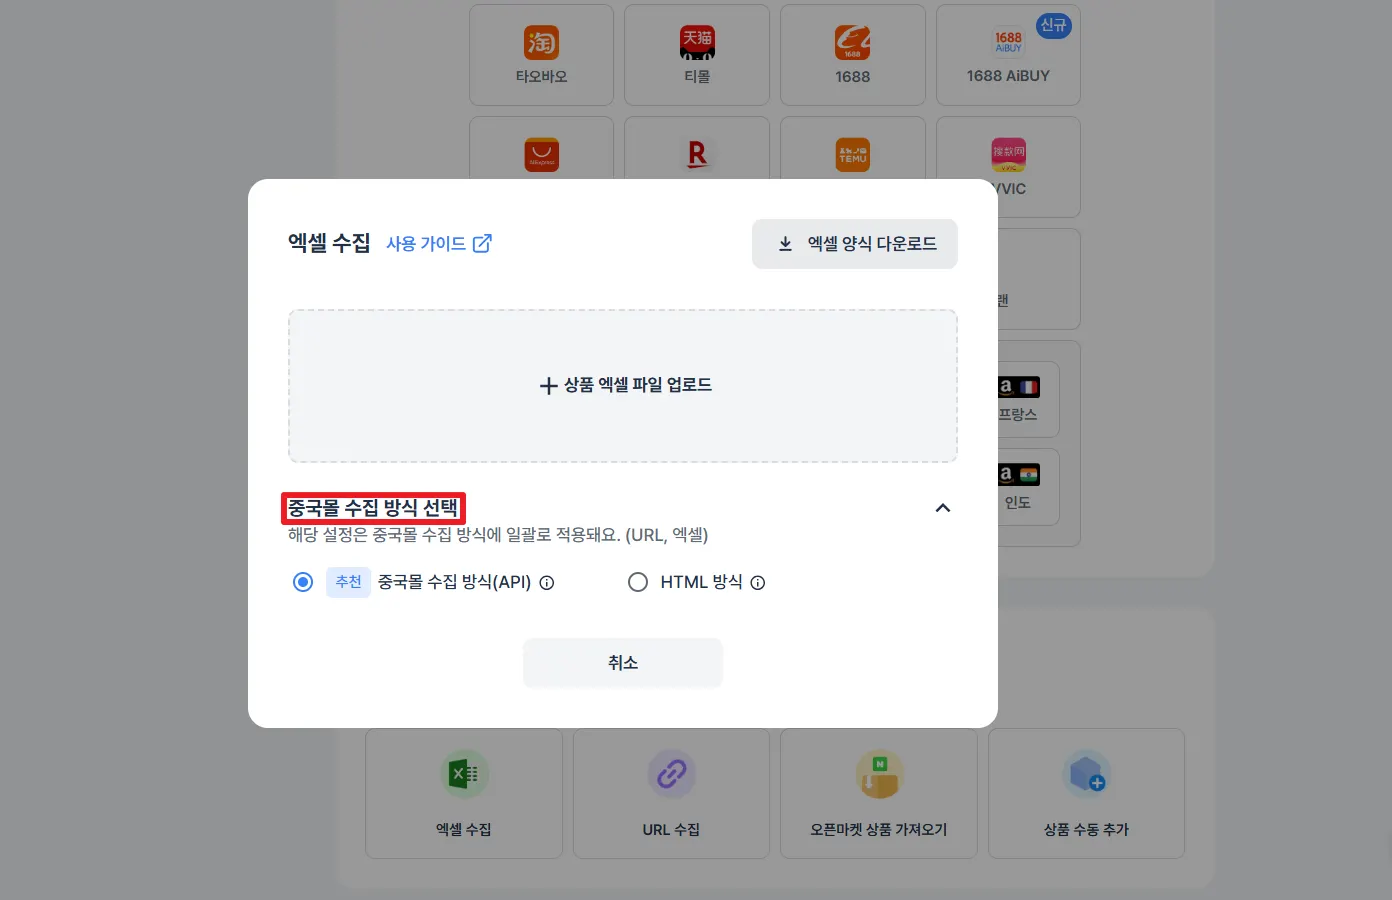Select the Tmall marketplace icon
Viewport: 1392px width, 900px height.
click(x=697, y=43)
